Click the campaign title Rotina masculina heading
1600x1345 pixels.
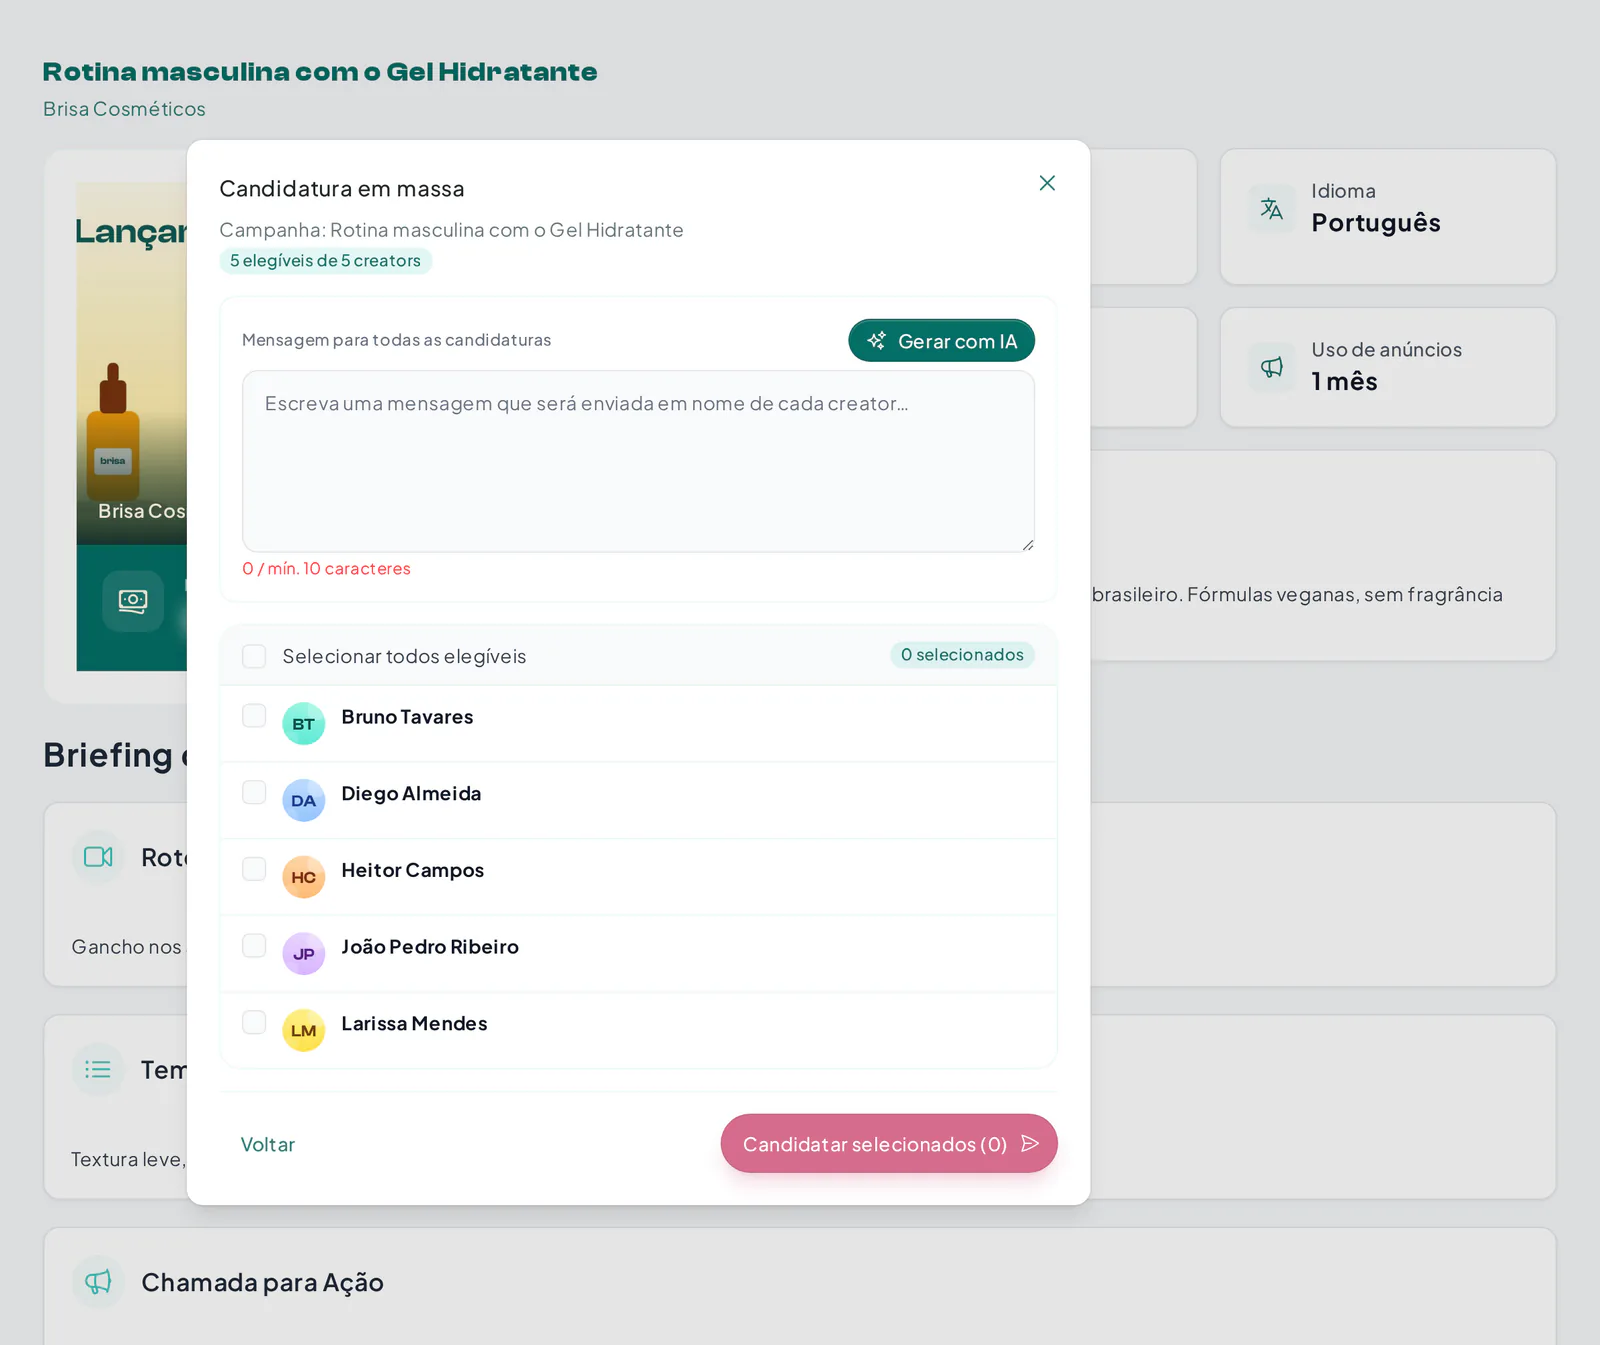tap(320, 72)
